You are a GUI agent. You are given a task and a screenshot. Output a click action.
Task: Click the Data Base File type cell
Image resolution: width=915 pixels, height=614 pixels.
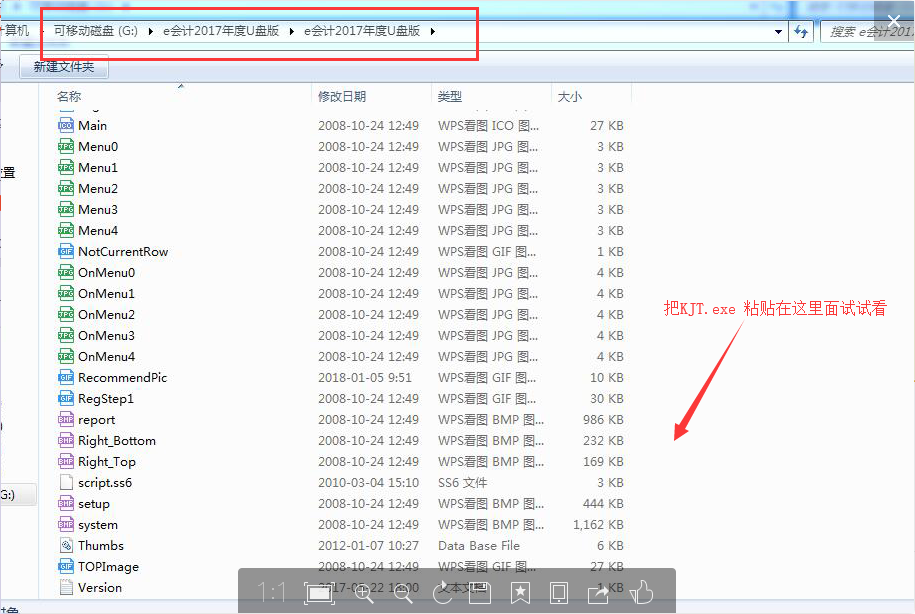[x=479, y=546]
